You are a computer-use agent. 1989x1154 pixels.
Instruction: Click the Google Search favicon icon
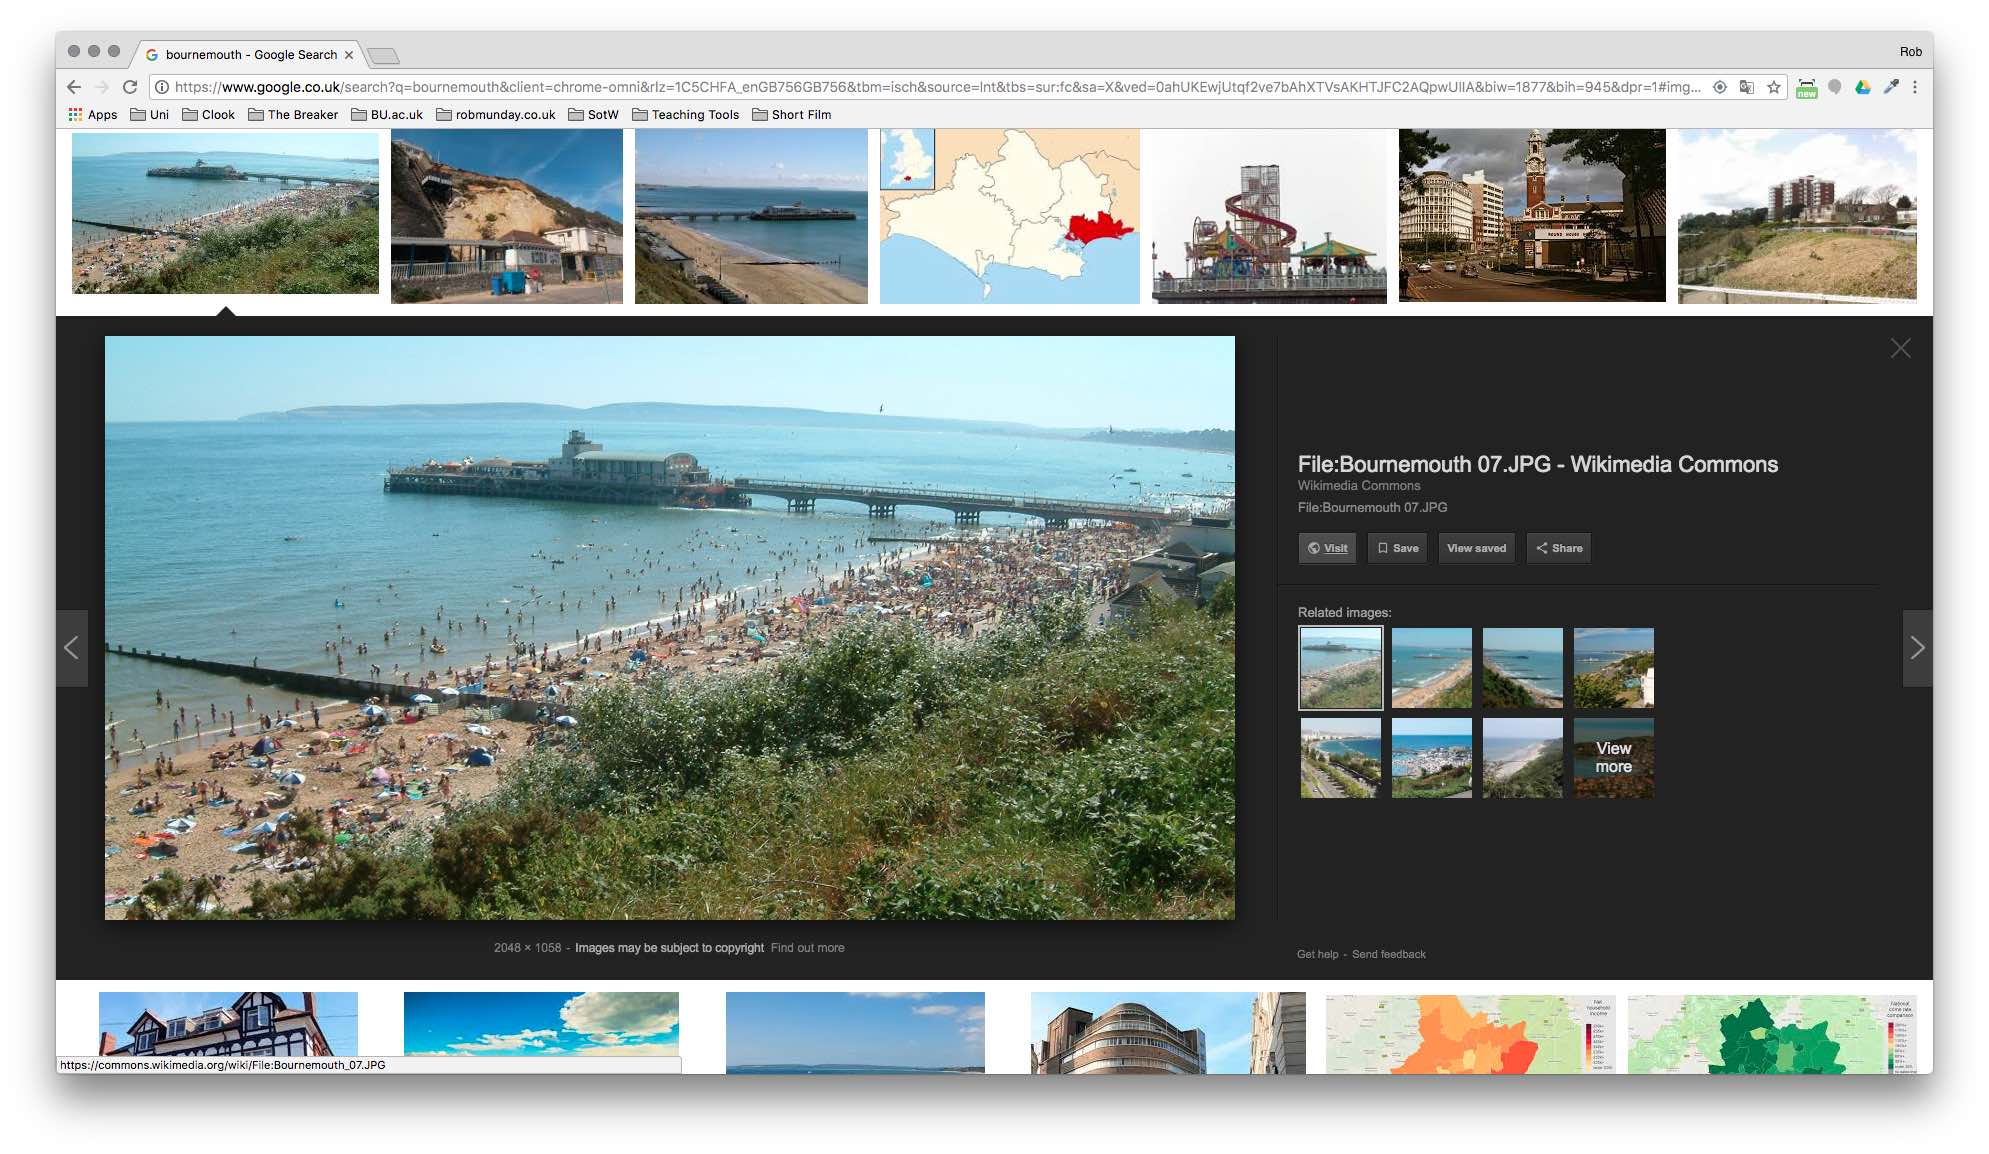click(x=154, y=55)
